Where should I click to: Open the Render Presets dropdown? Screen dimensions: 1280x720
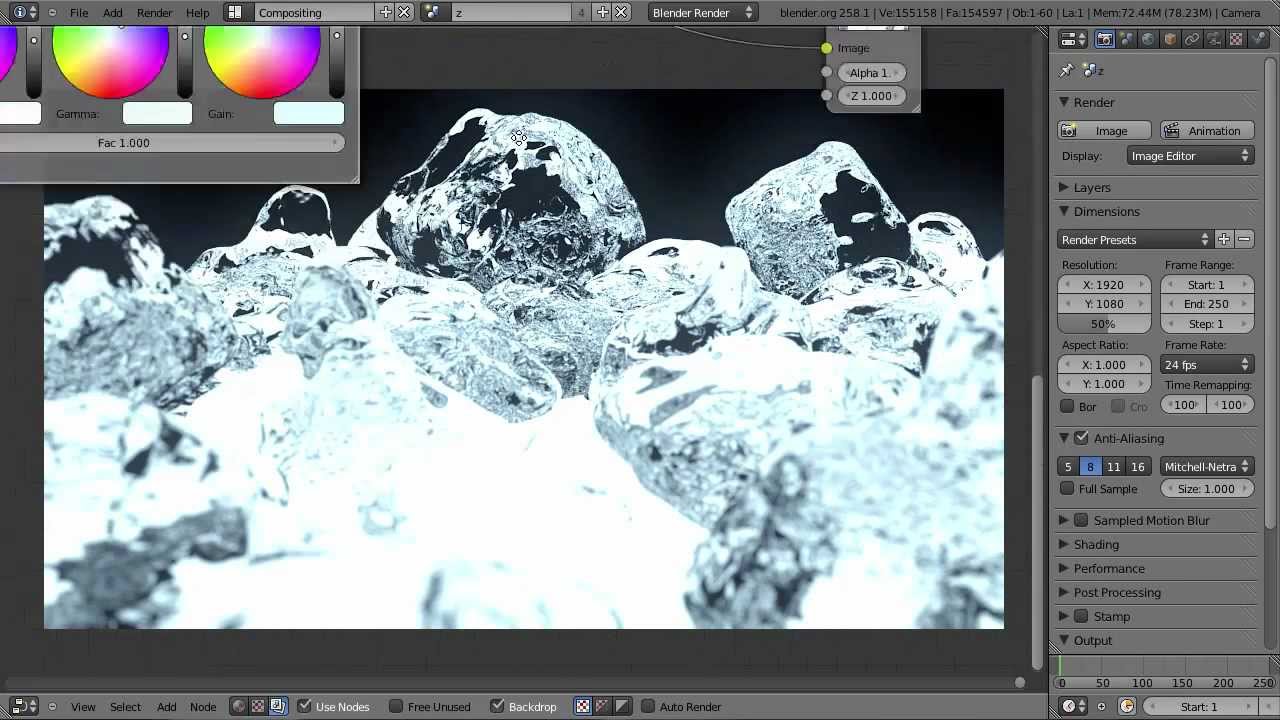pos(1136,239)
